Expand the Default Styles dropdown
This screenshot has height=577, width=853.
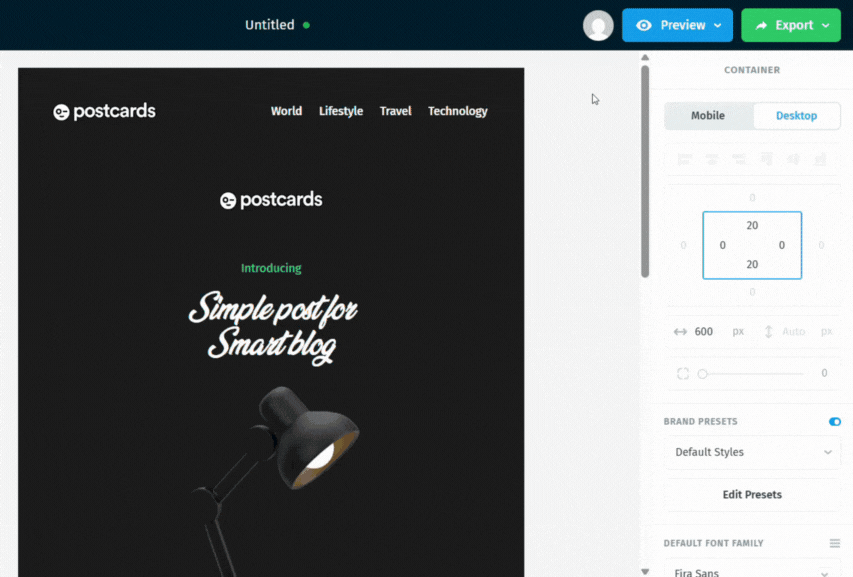752,452
